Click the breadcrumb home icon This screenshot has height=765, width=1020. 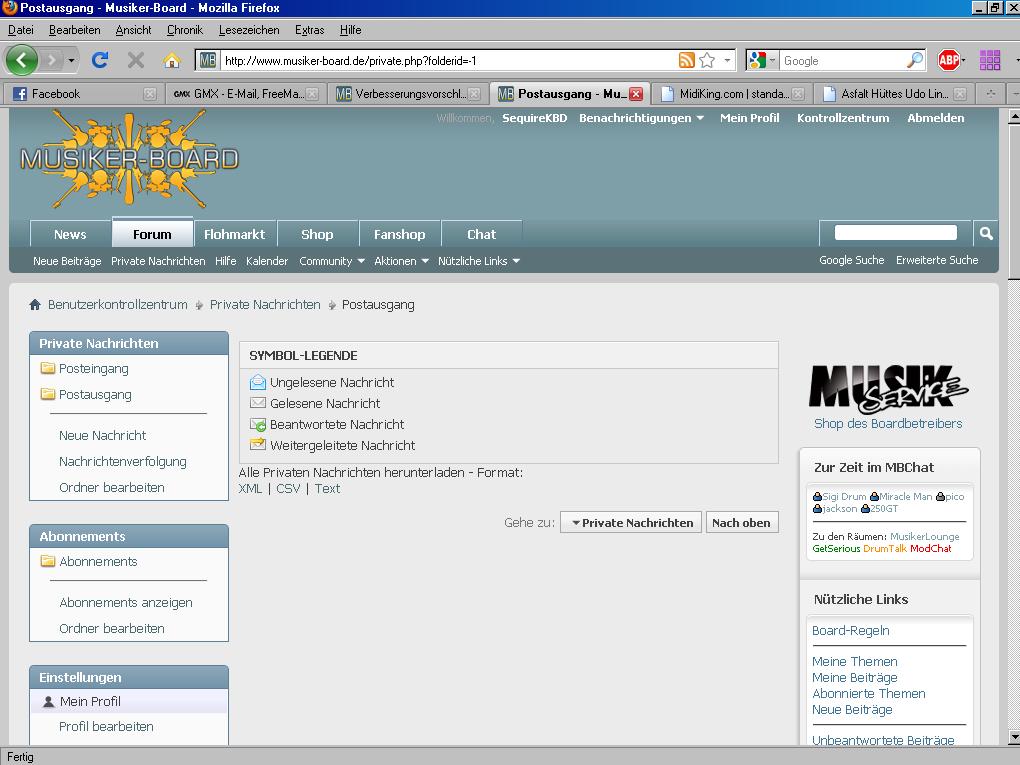(35, 304)
